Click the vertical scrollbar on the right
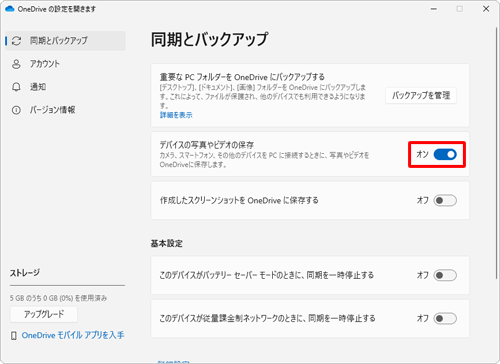The width and height of the screenshot is (500, 364). [497, 153]
